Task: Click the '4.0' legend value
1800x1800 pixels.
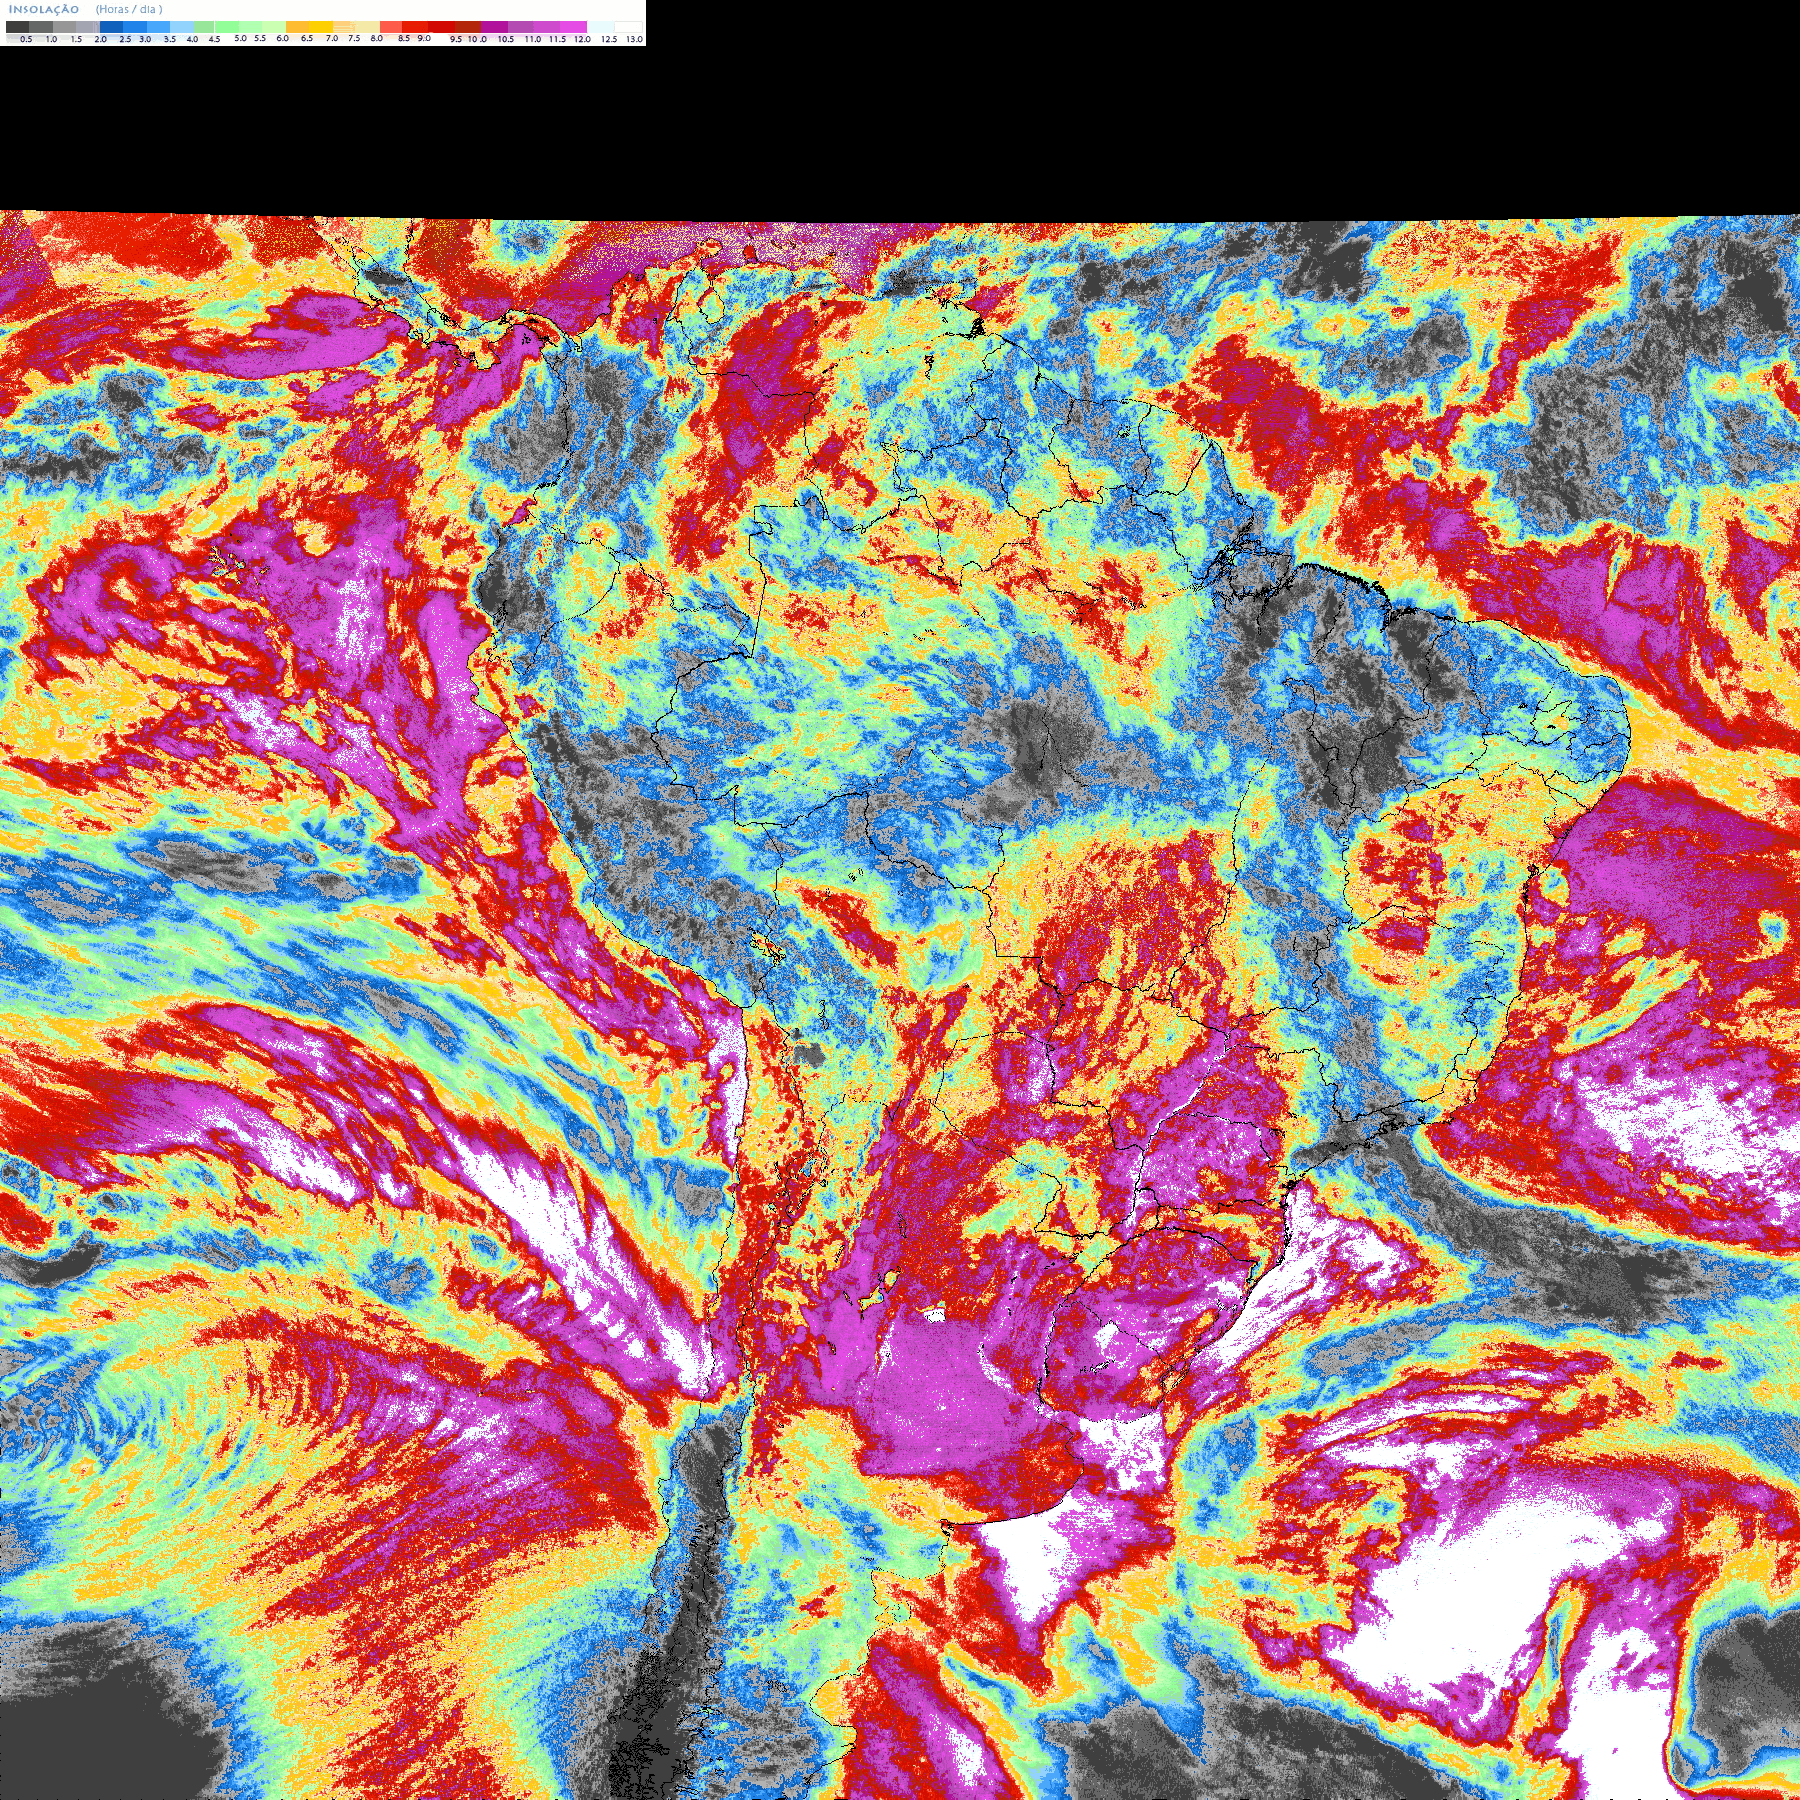Action: click(192, 39)
